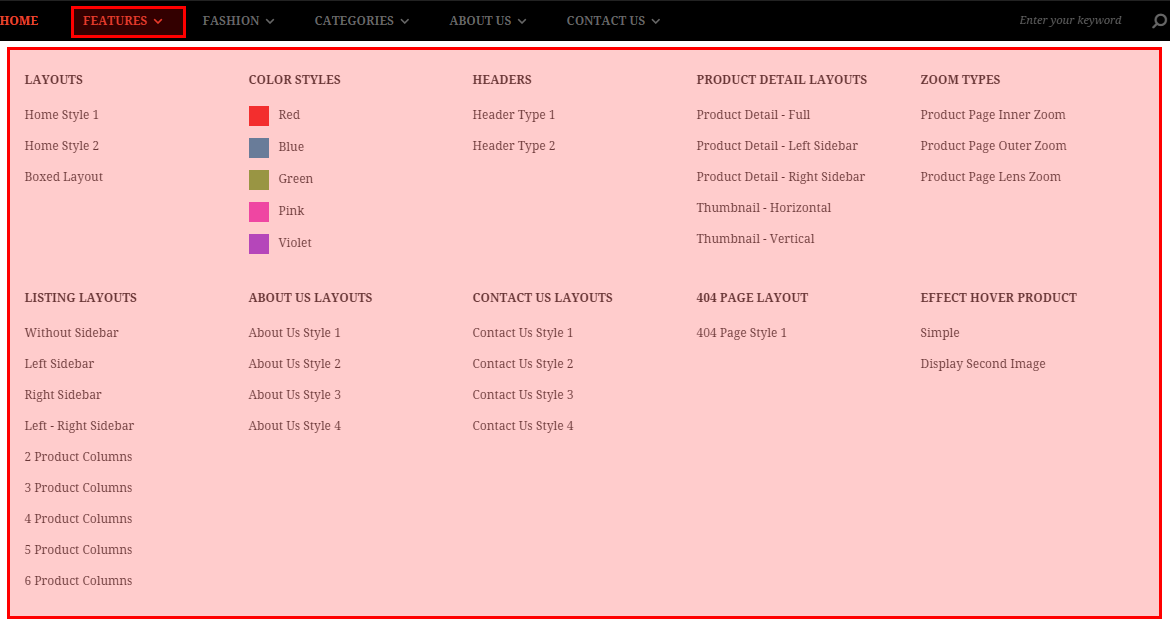The height and width of the screenshot is (627, 1170).
Task: Click the Blue color style link
Action: tap(291, 147)
